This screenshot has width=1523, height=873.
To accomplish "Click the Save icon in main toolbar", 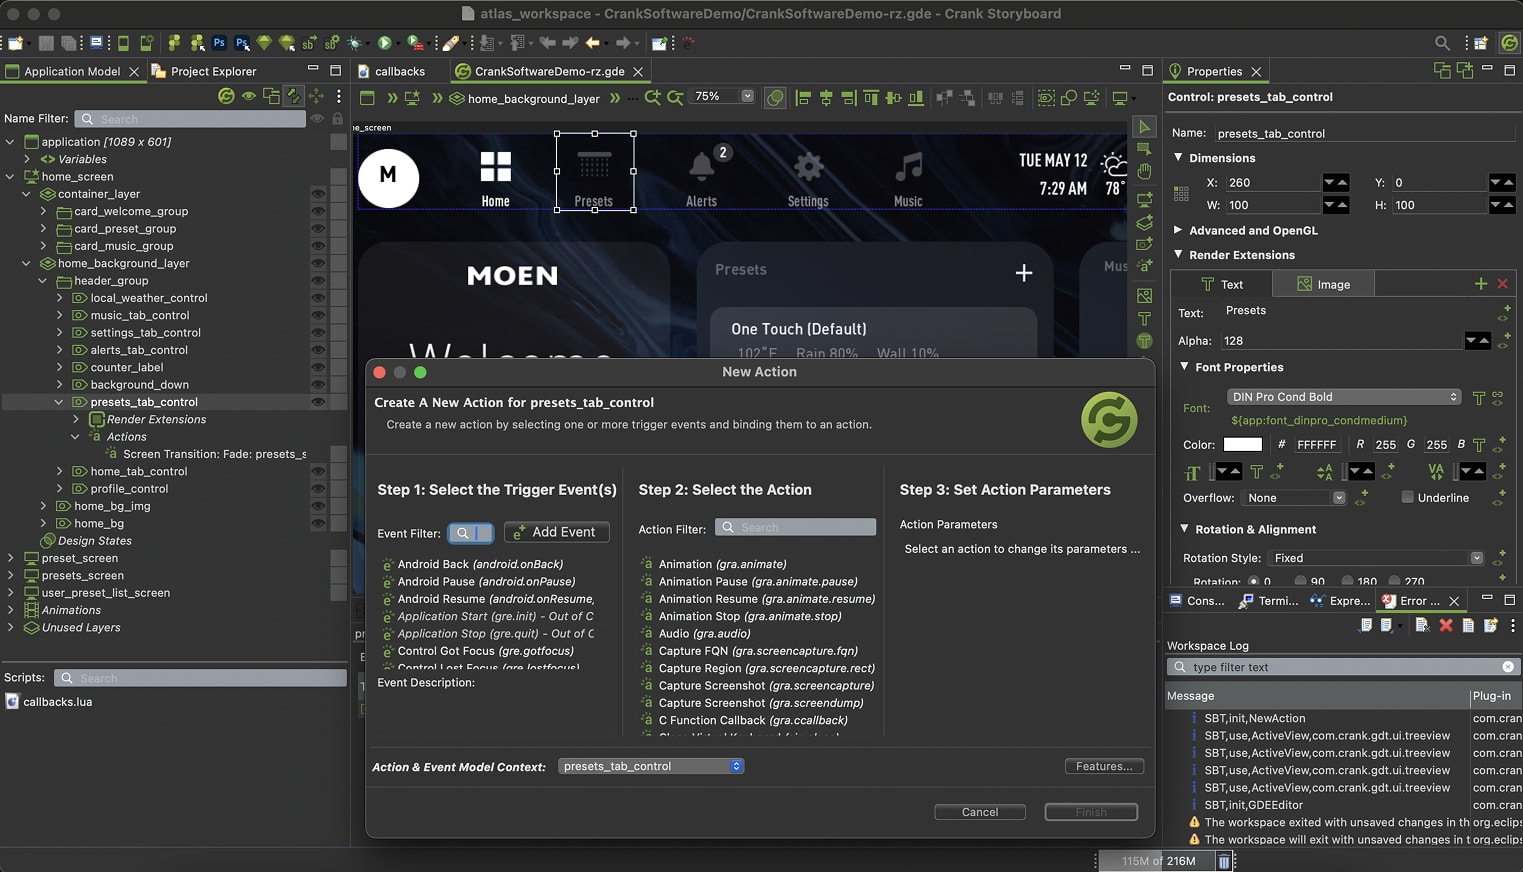I will 46,43.
